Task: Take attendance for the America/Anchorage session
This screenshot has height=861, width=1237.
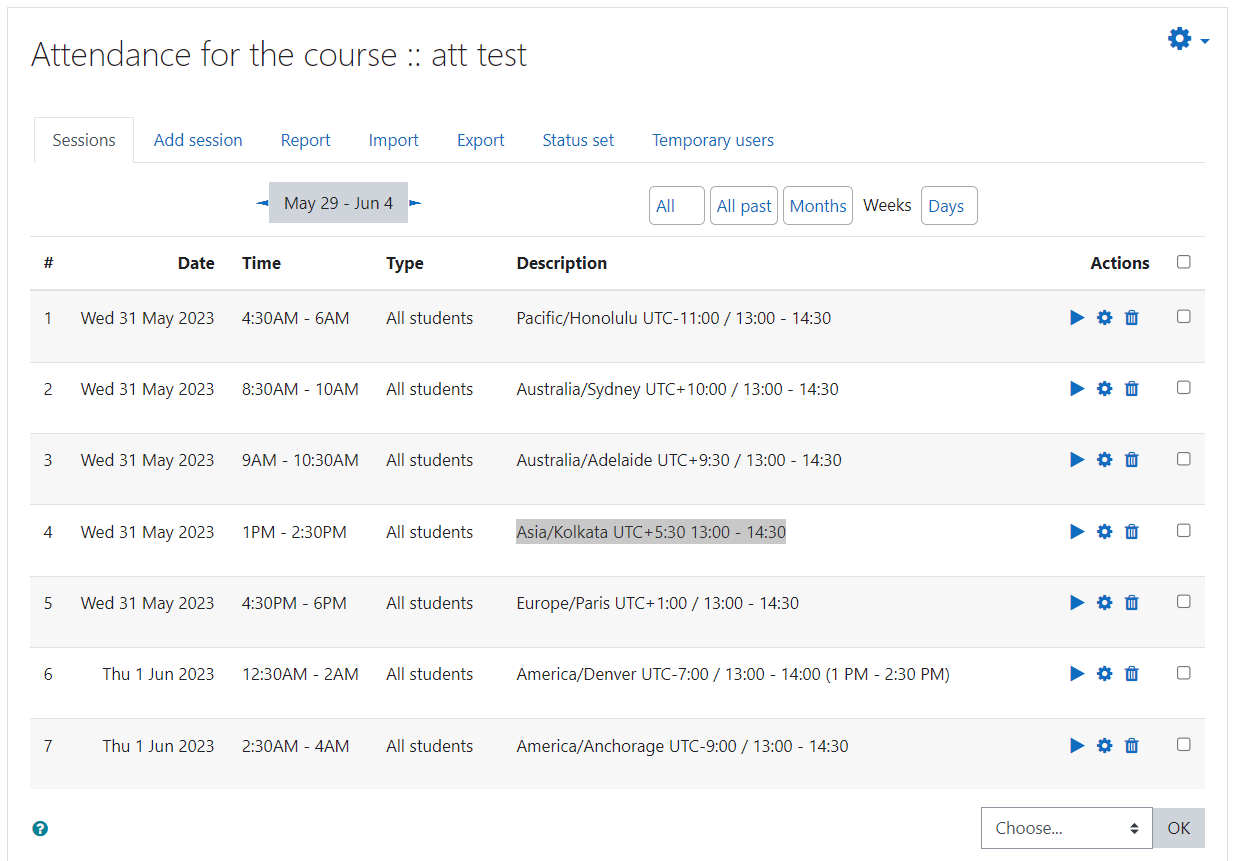Action: click(1076, 744)
